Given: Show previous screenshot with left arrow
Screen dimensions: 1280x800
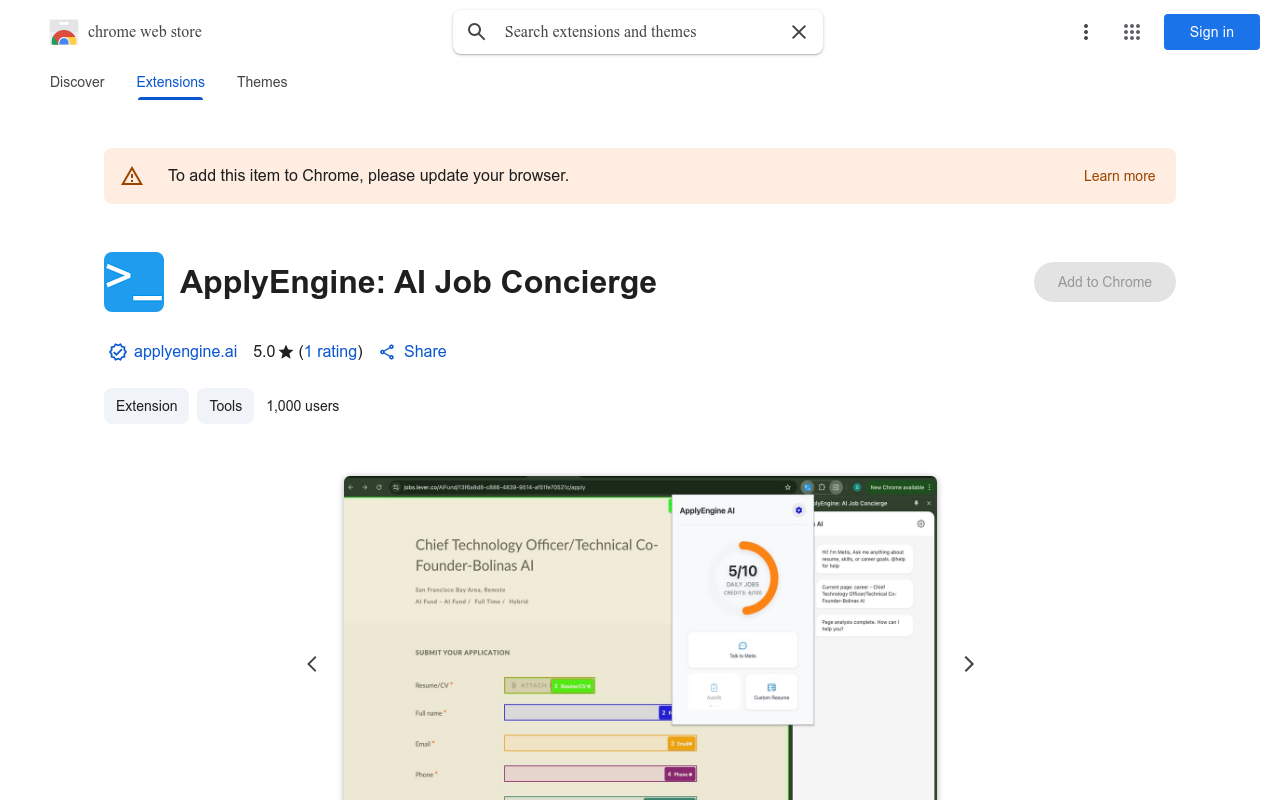Looking at the screenshot, I should [x=312, y=664].
